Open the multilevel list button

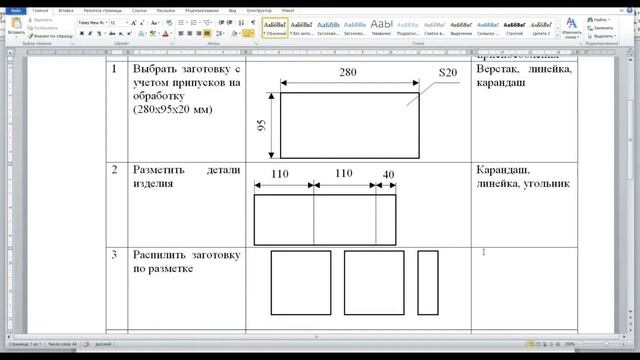click(207, 23)
